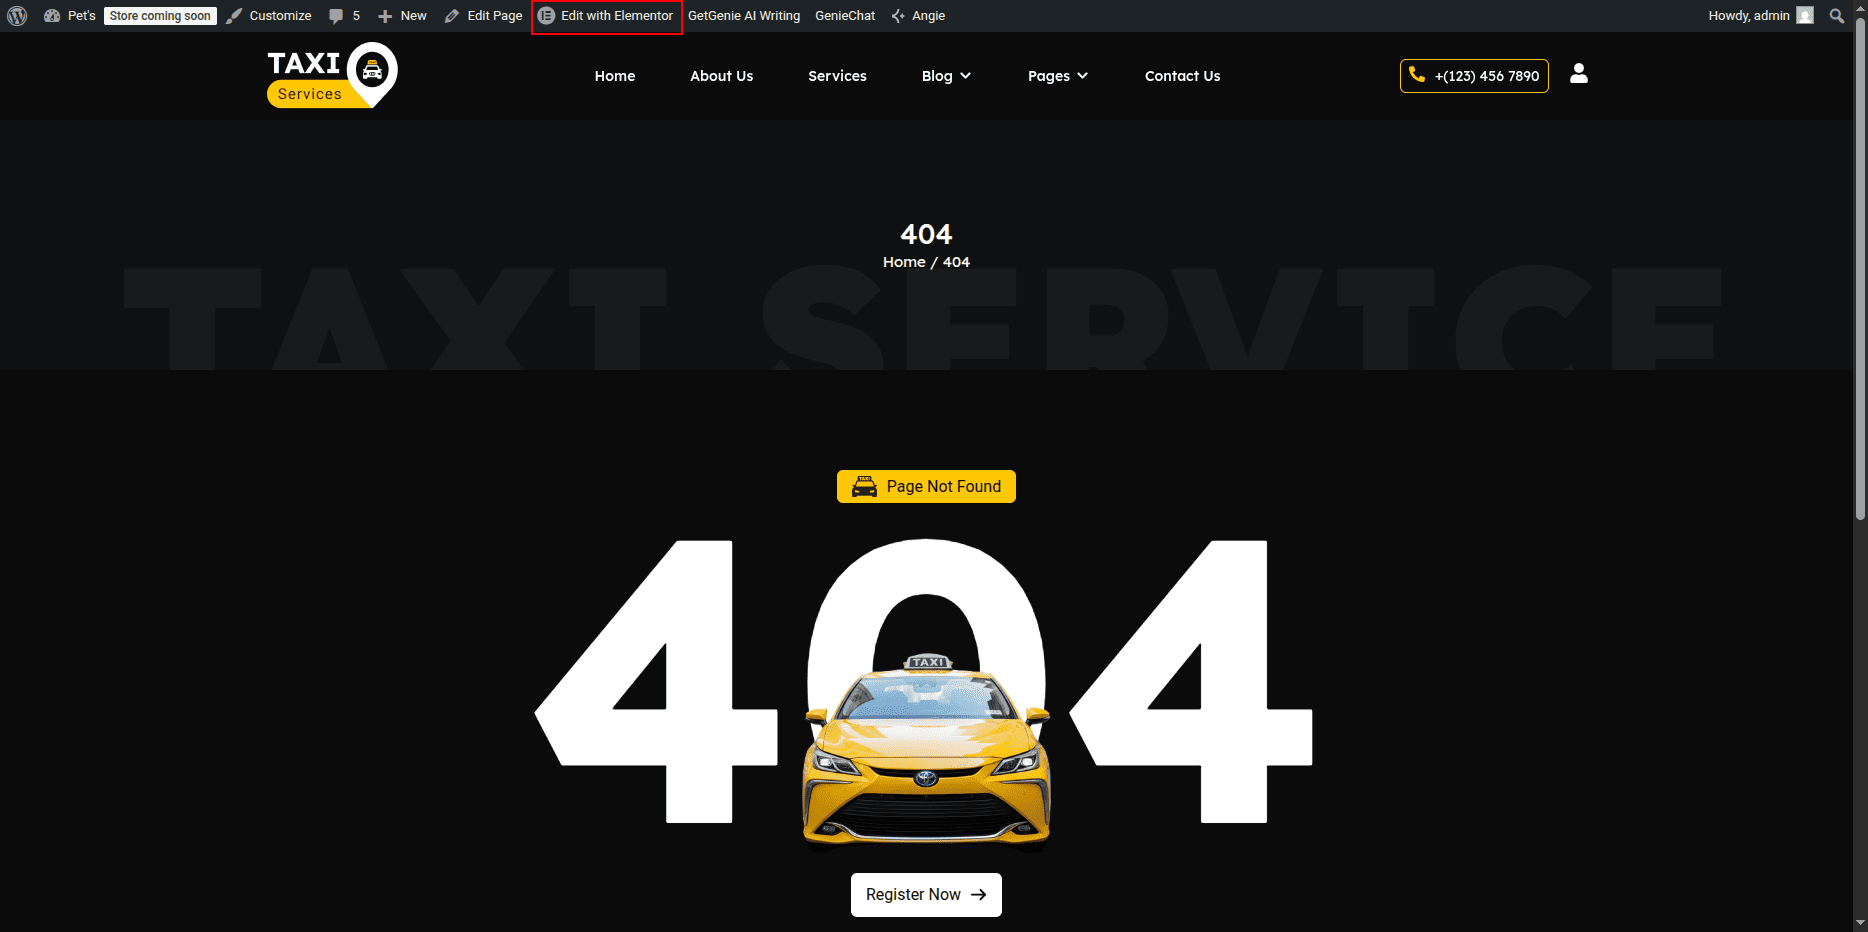Click the admin bar search magnifier

coord(1837,16)
